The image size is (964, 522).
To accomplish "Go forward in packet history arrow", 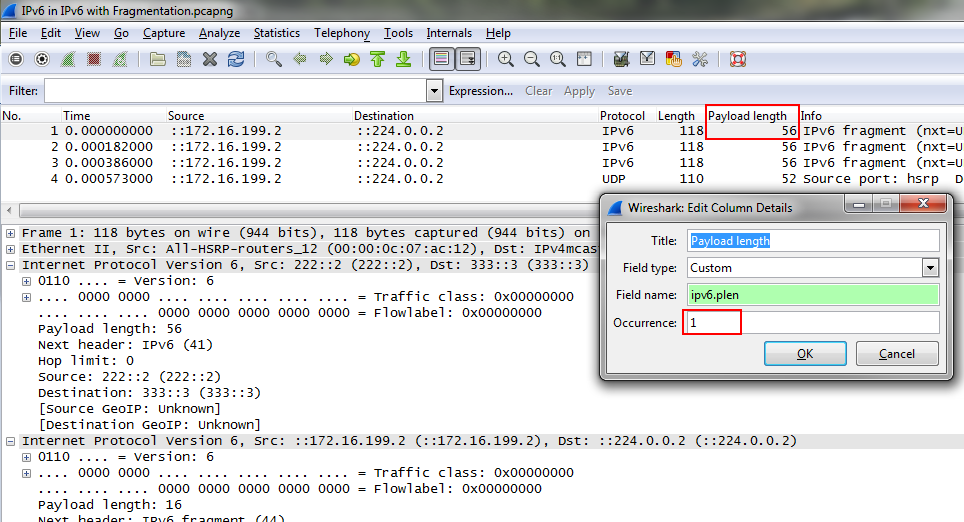I will click(x=326, y=59).
